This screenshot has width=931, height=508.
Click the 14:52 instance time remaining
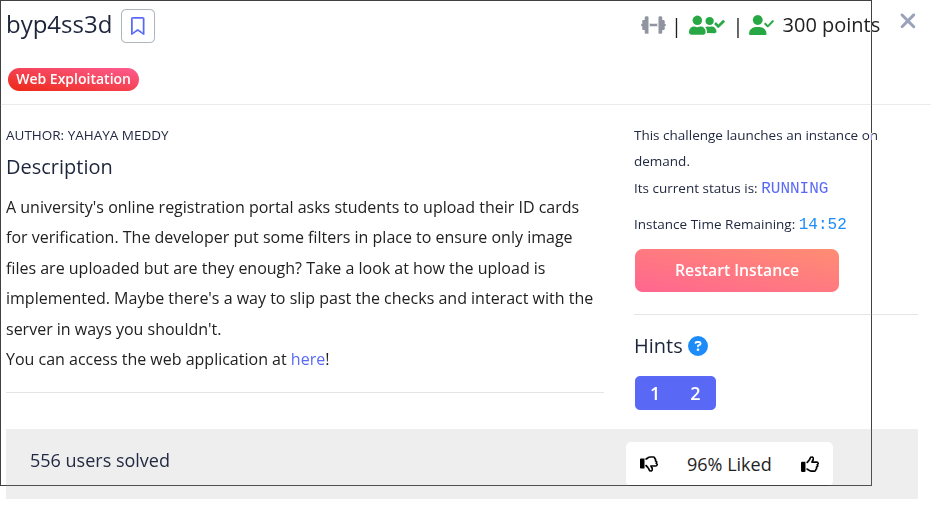point(822,224)
